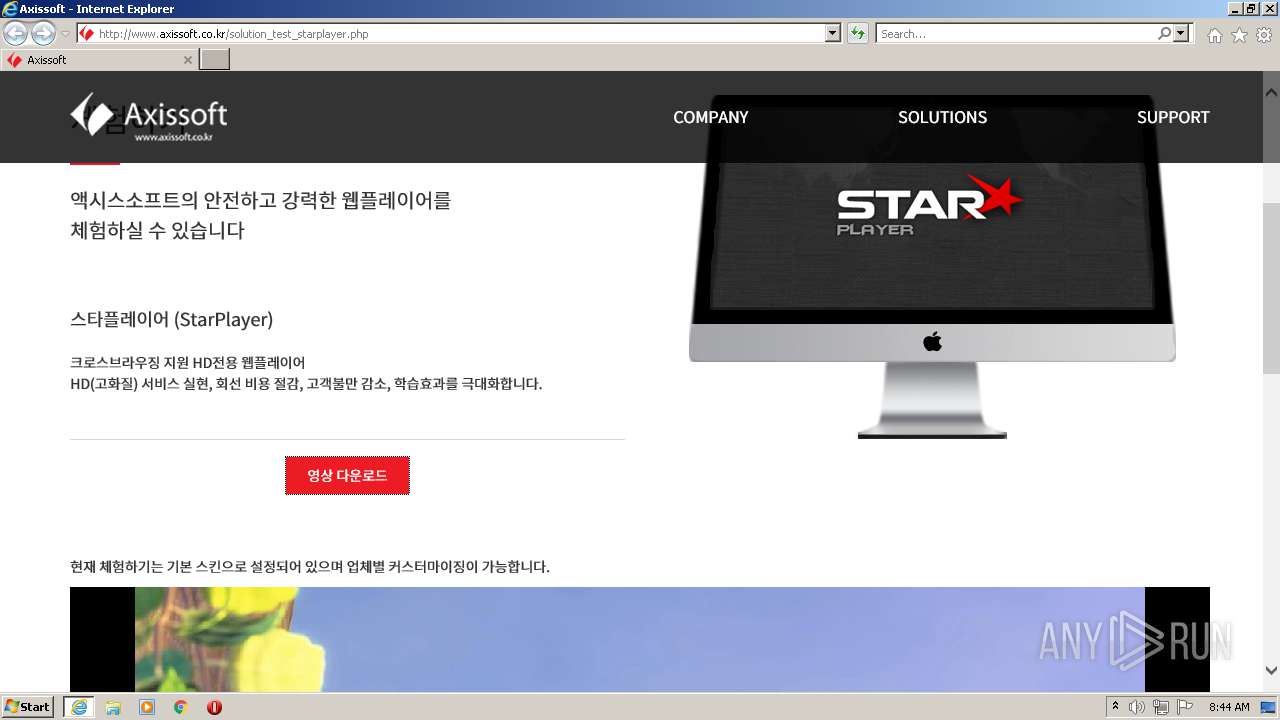Open the SUPPORT menu
Image resolution: width=1280 pixels, height=720 pixels.
click(1173, 117)
